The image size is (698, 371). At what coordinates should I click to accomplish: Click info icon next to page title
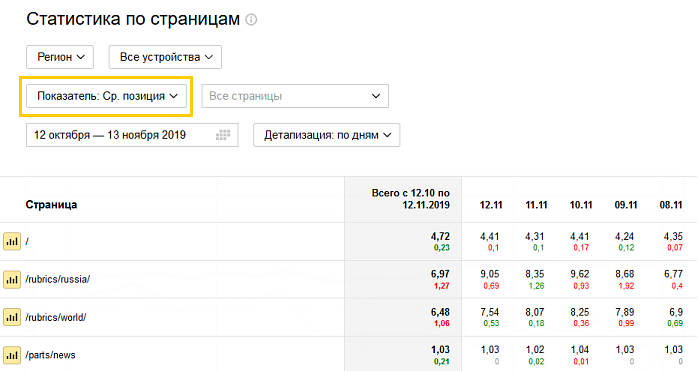(251, 20)
